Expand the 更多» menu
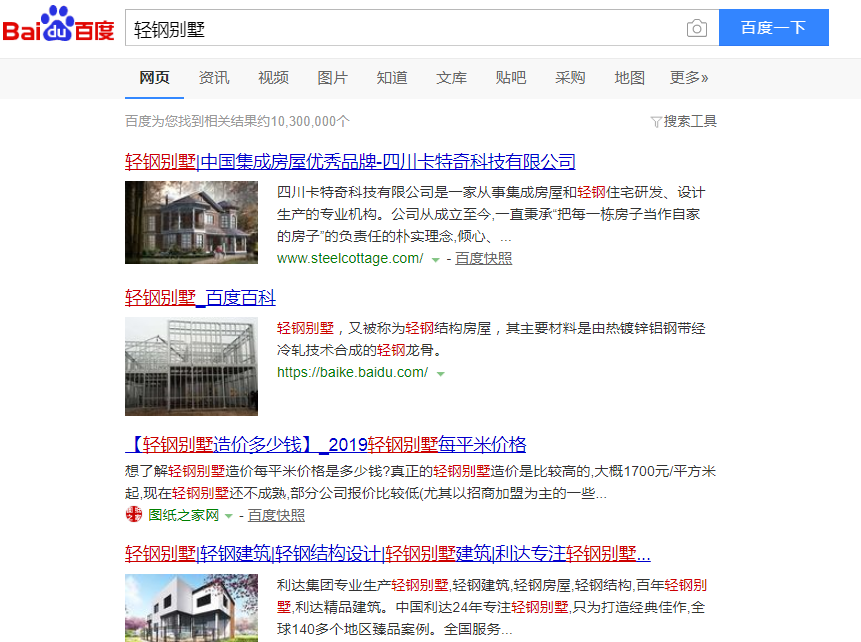The height and width of the screenshot is (642, 861). (x=689, y=78)
